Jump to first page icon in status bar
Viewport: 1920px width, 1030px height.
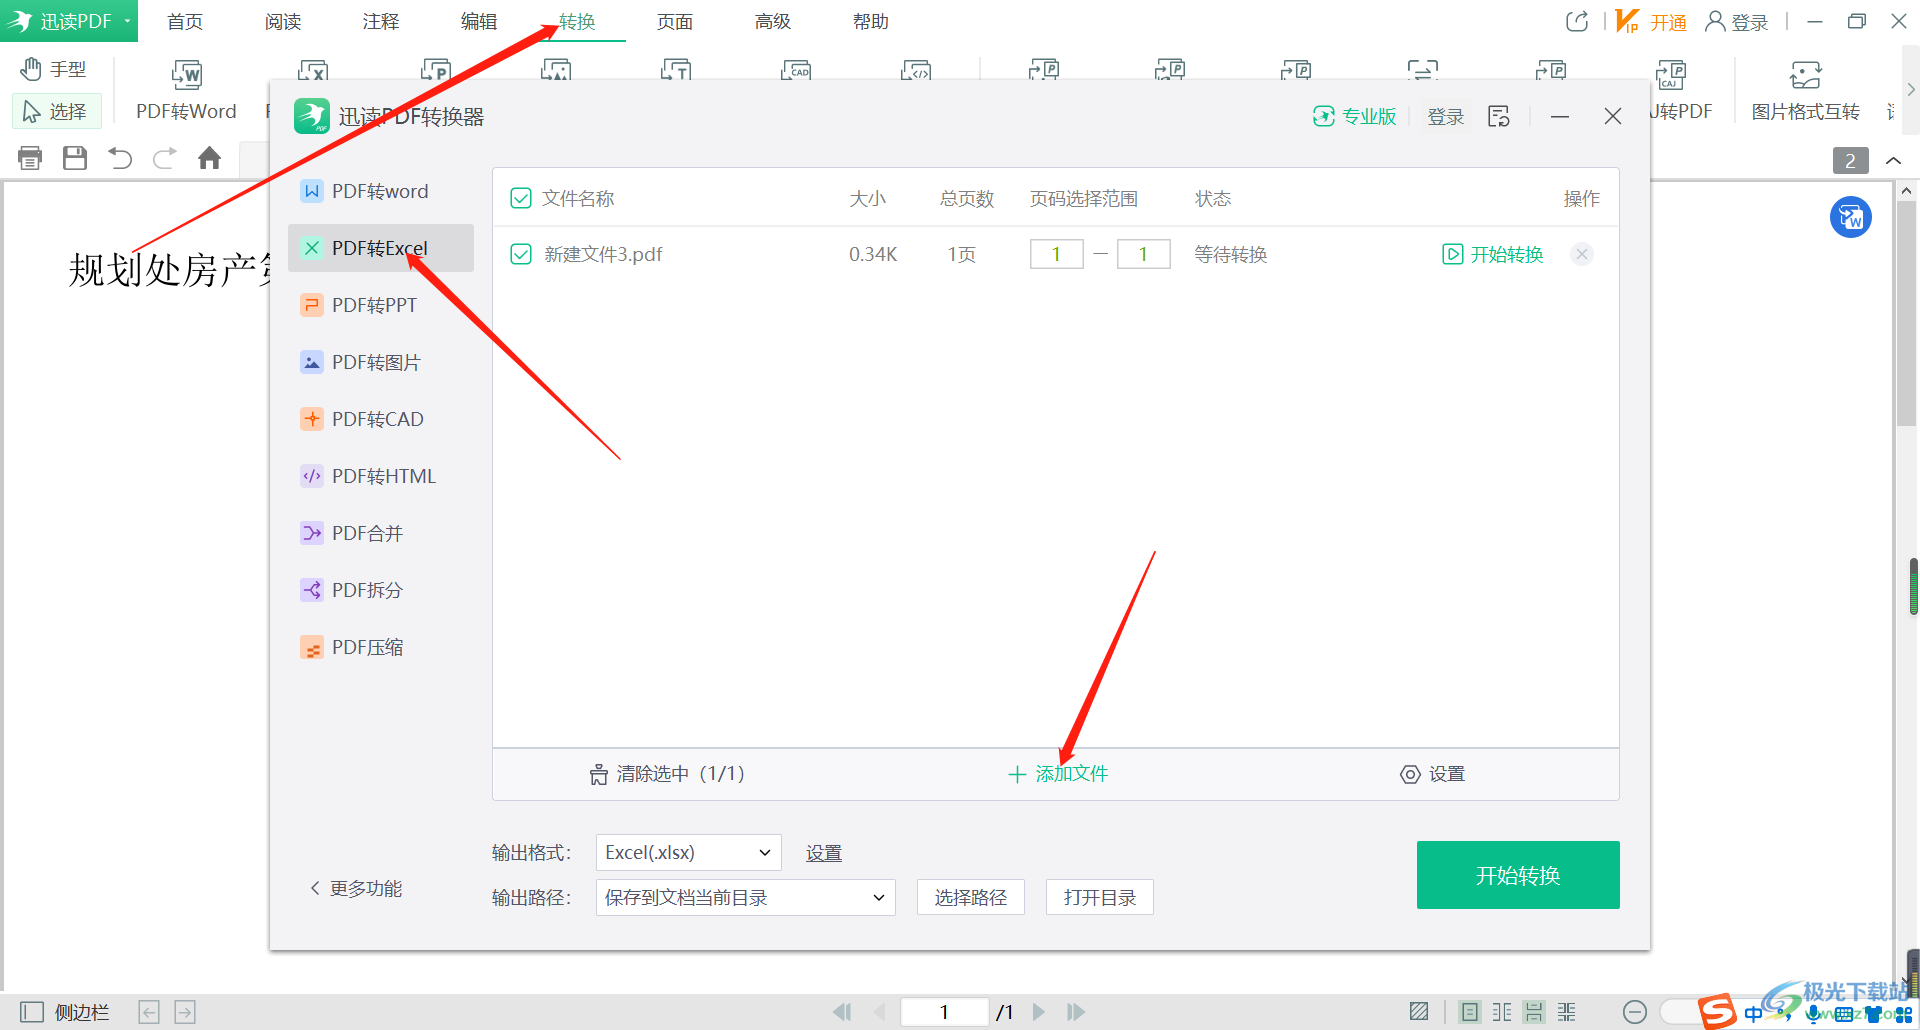842,1012
